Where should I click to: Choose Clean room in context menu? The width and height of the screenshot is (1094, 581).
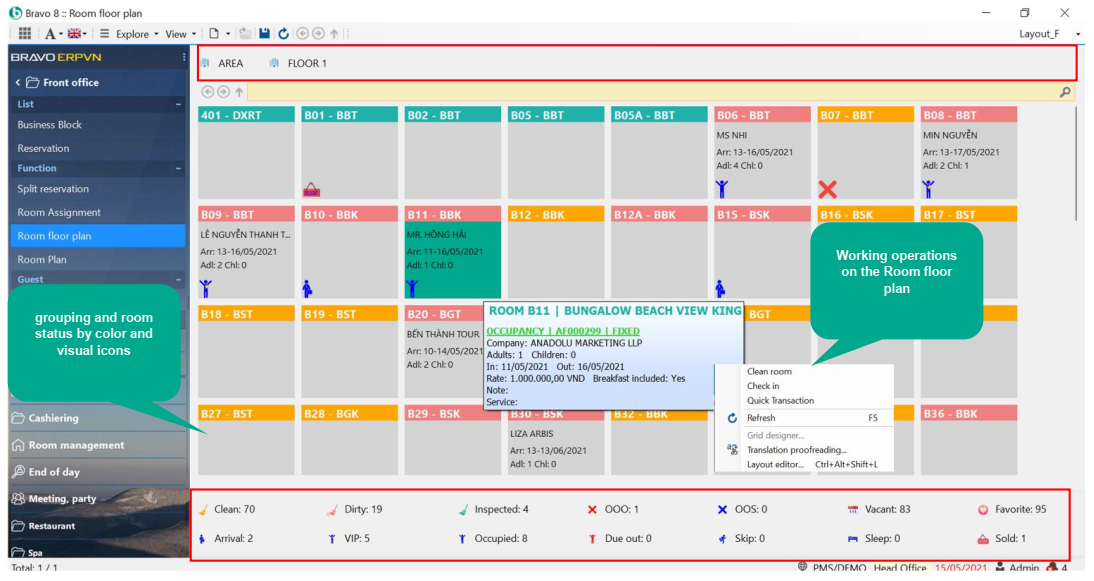click(769, 371)
